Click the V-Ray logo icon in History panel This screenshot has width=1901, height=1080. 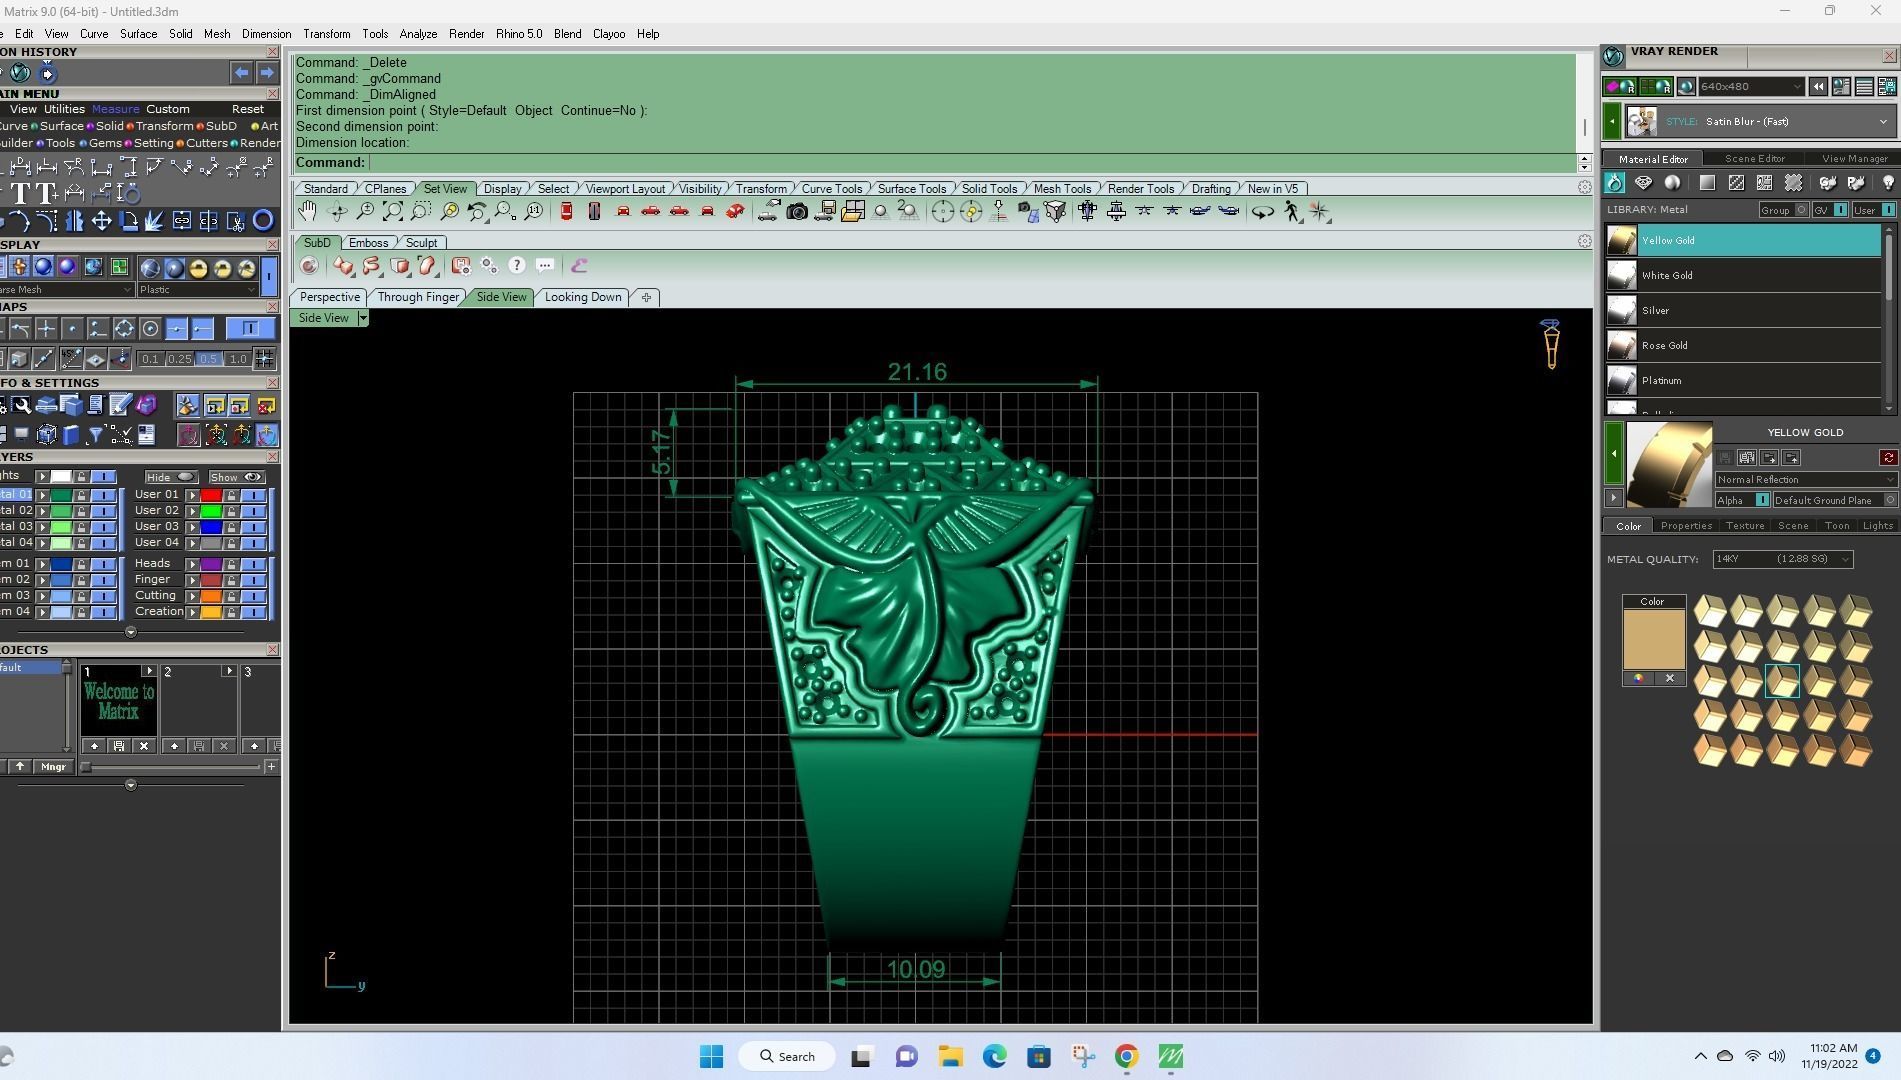tap(19, 73)
